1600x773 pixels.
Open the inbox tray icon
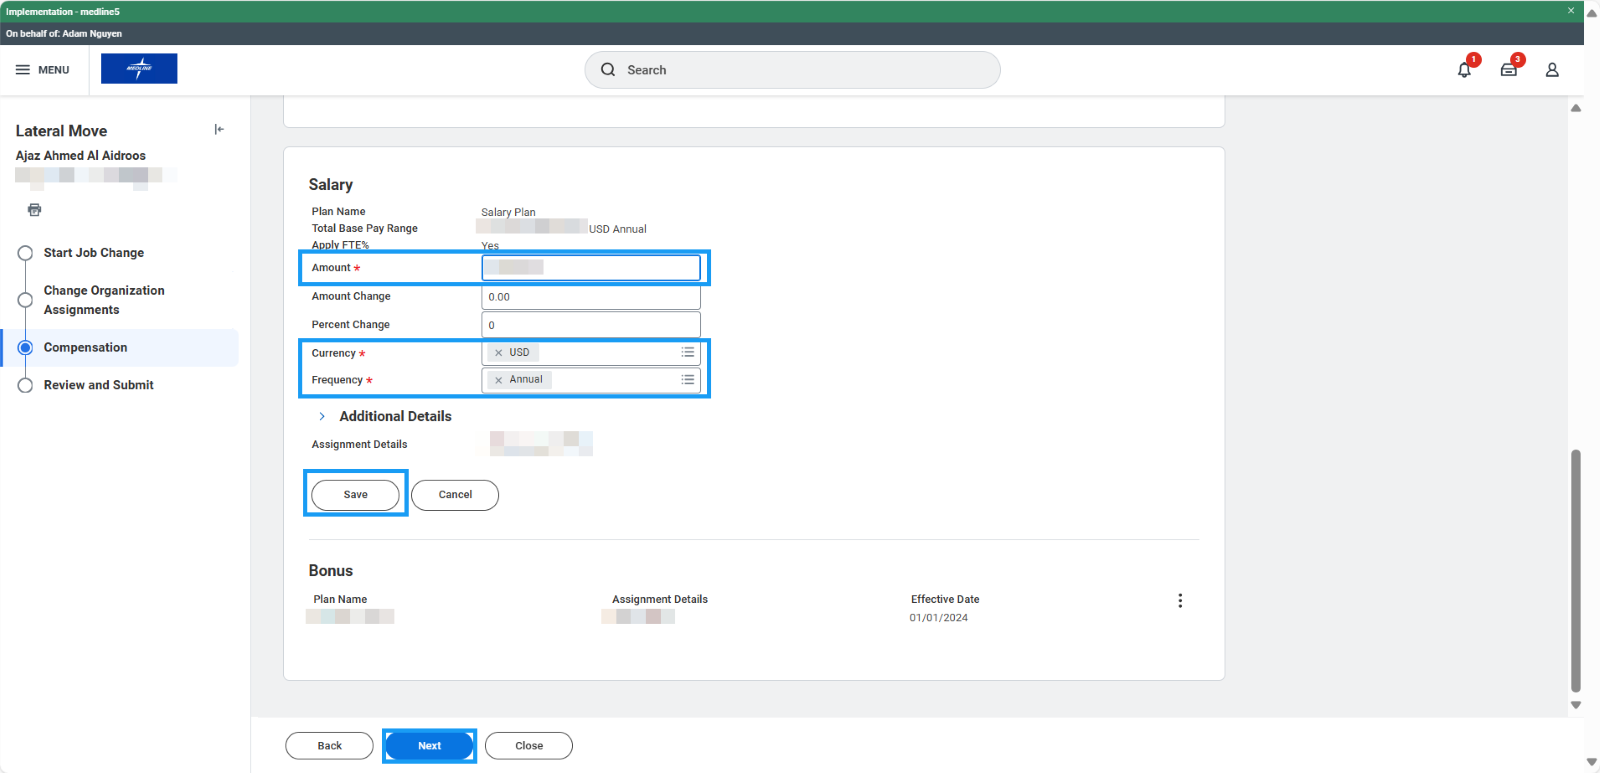1508,70
